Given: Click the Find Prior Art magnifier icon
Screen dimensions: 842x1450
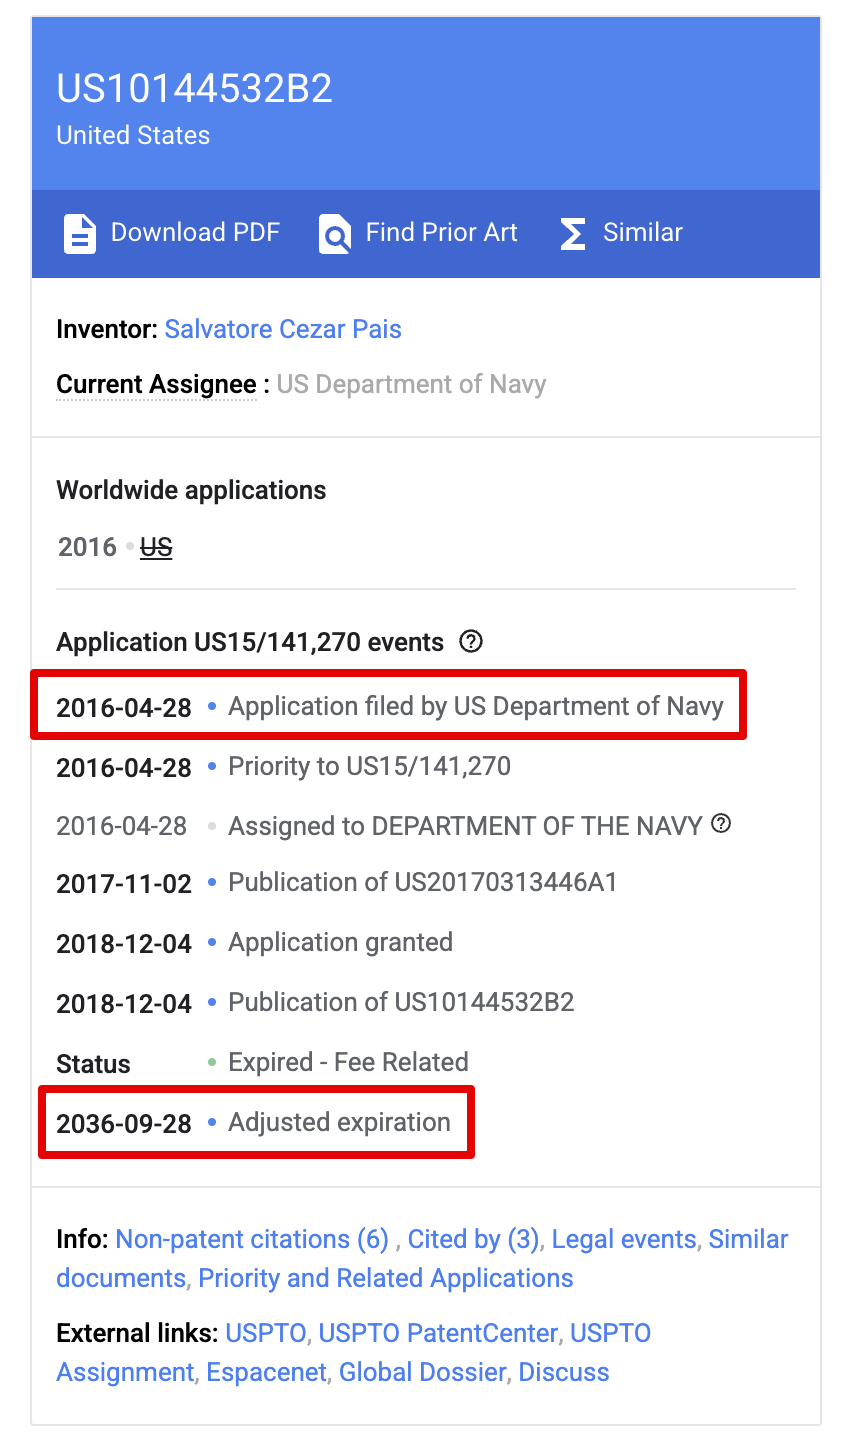Looking at the screenshot, I should click(335, 233).
